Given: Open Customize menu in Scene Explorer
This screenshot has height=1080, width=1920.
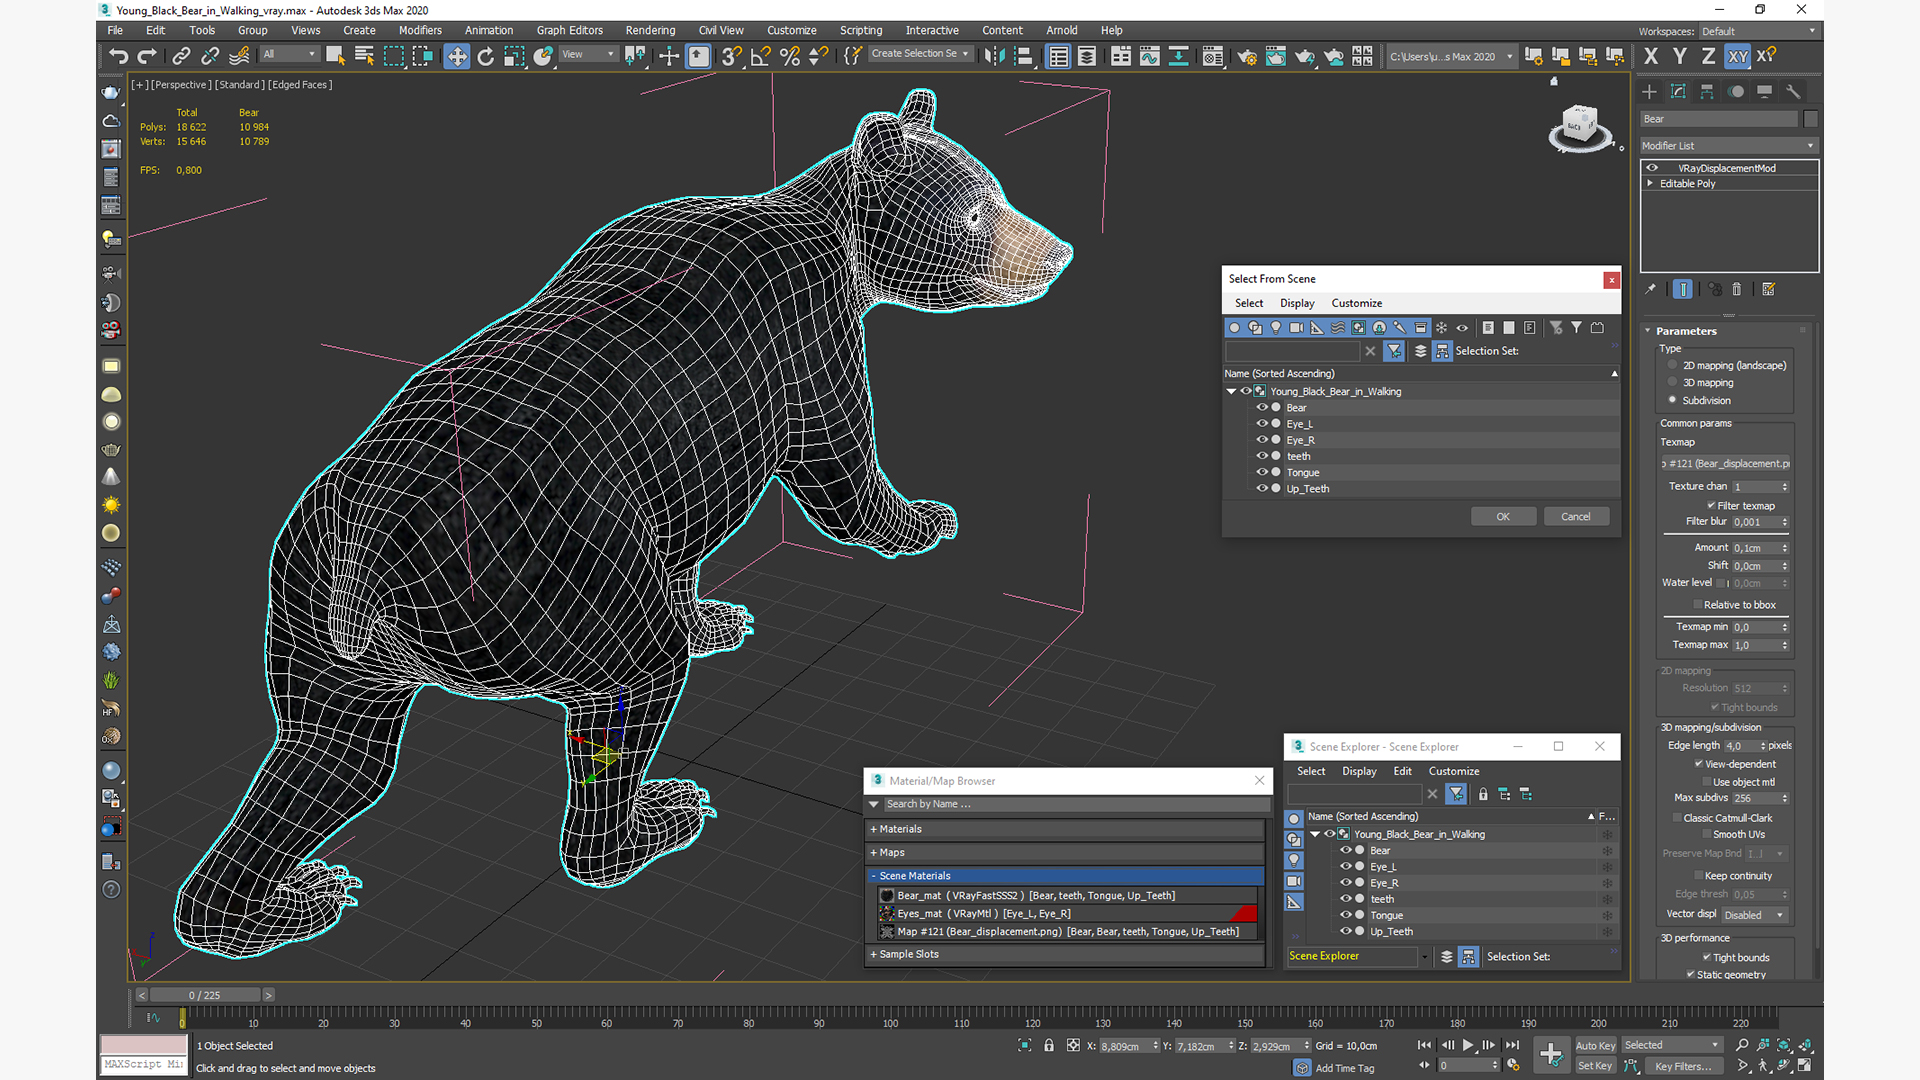Looking at the screenshot, I should (x=1453, y=771).
